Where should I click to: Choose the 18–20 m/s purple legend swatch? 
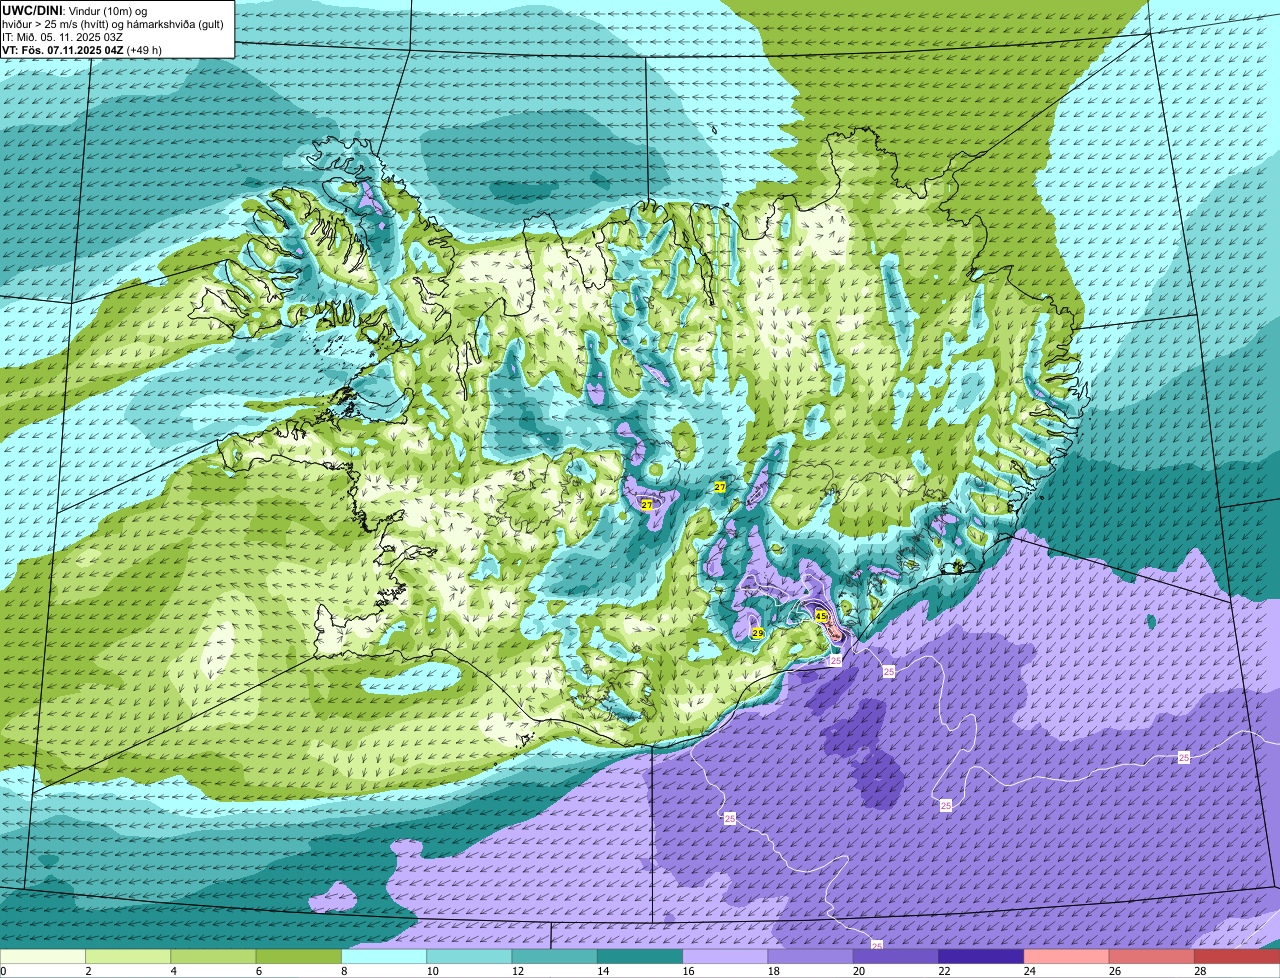pyautogui.click(x=811, y=956)
